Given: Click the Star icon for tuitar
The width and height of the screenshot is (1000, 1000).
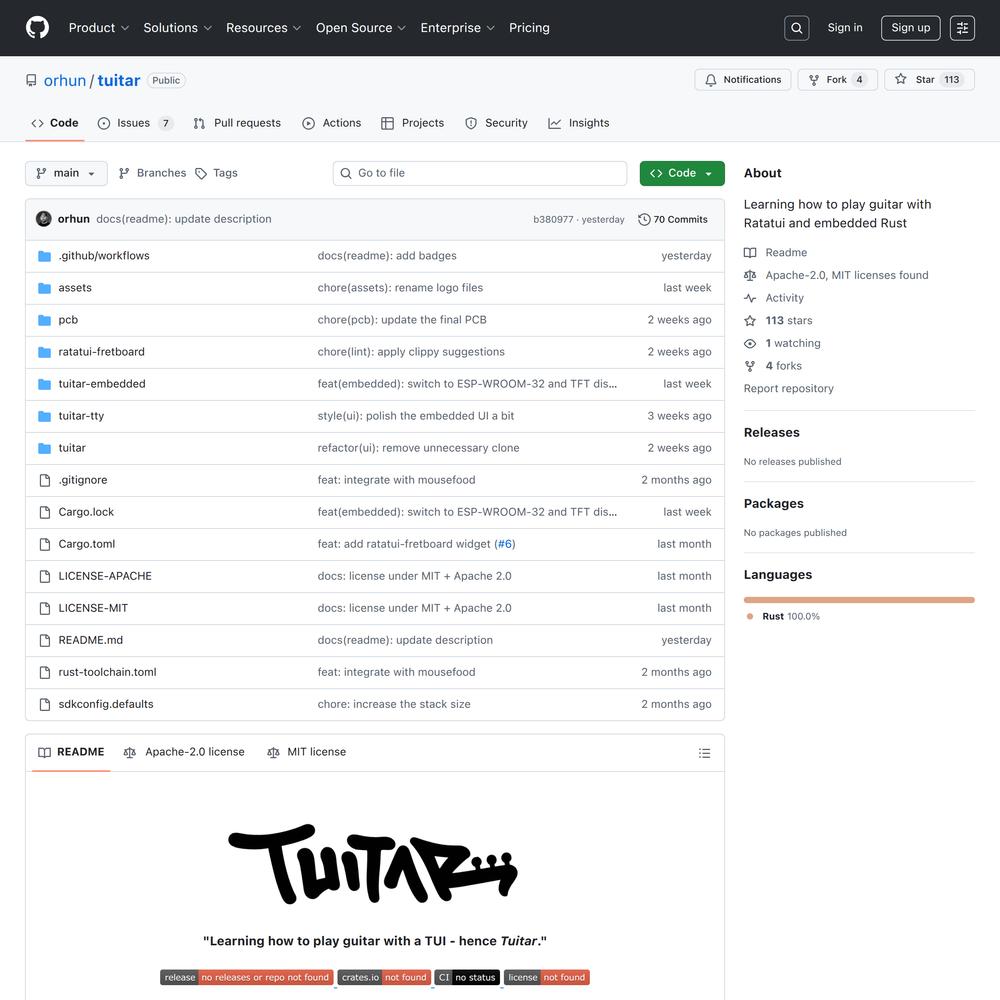Looking at the screenshot, I should pos(900,79).
